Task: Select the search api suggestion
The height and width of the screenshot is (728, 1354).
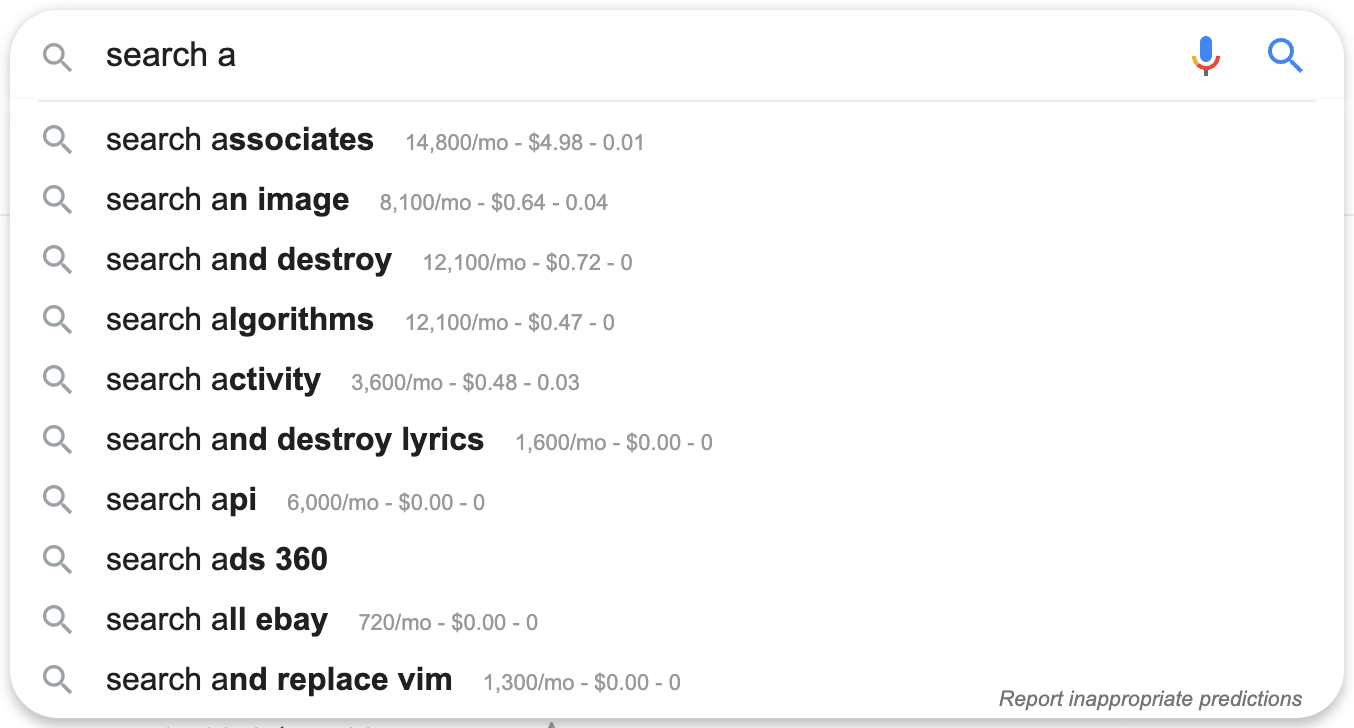Action: click(677, 500)
